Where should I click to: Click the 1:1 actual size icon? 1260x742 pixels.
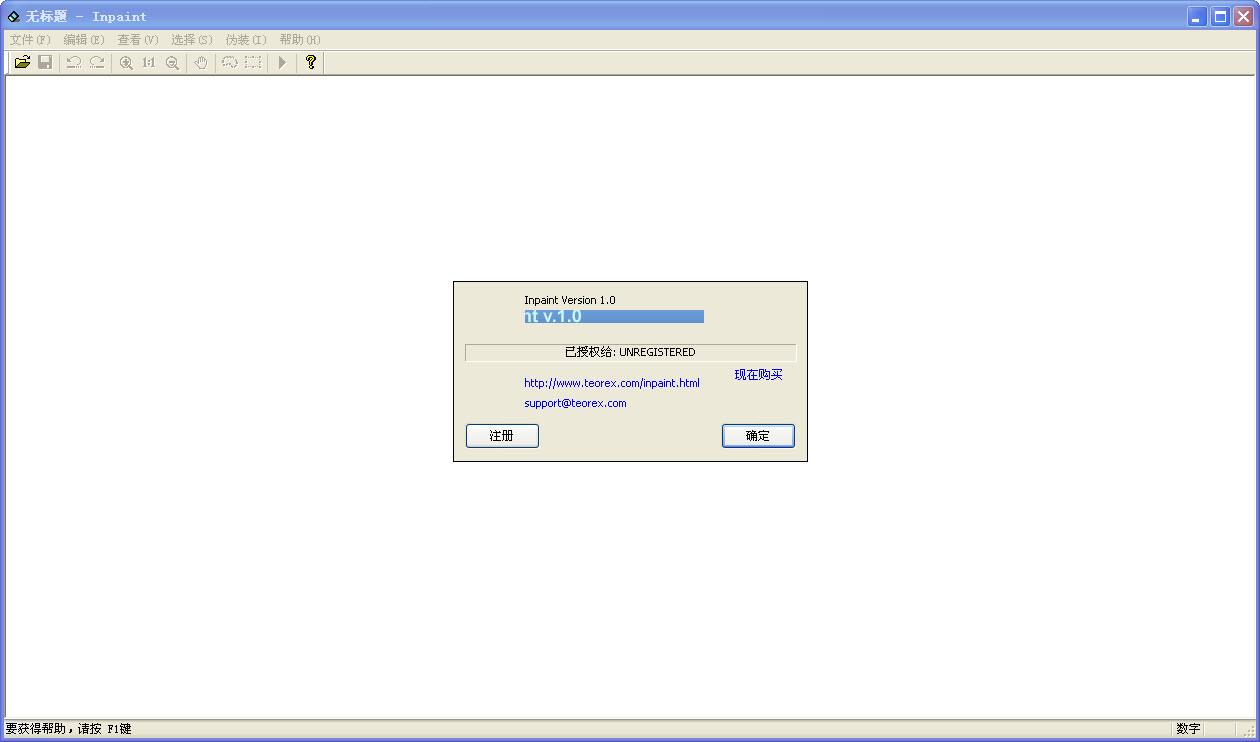tap(149, 62)
